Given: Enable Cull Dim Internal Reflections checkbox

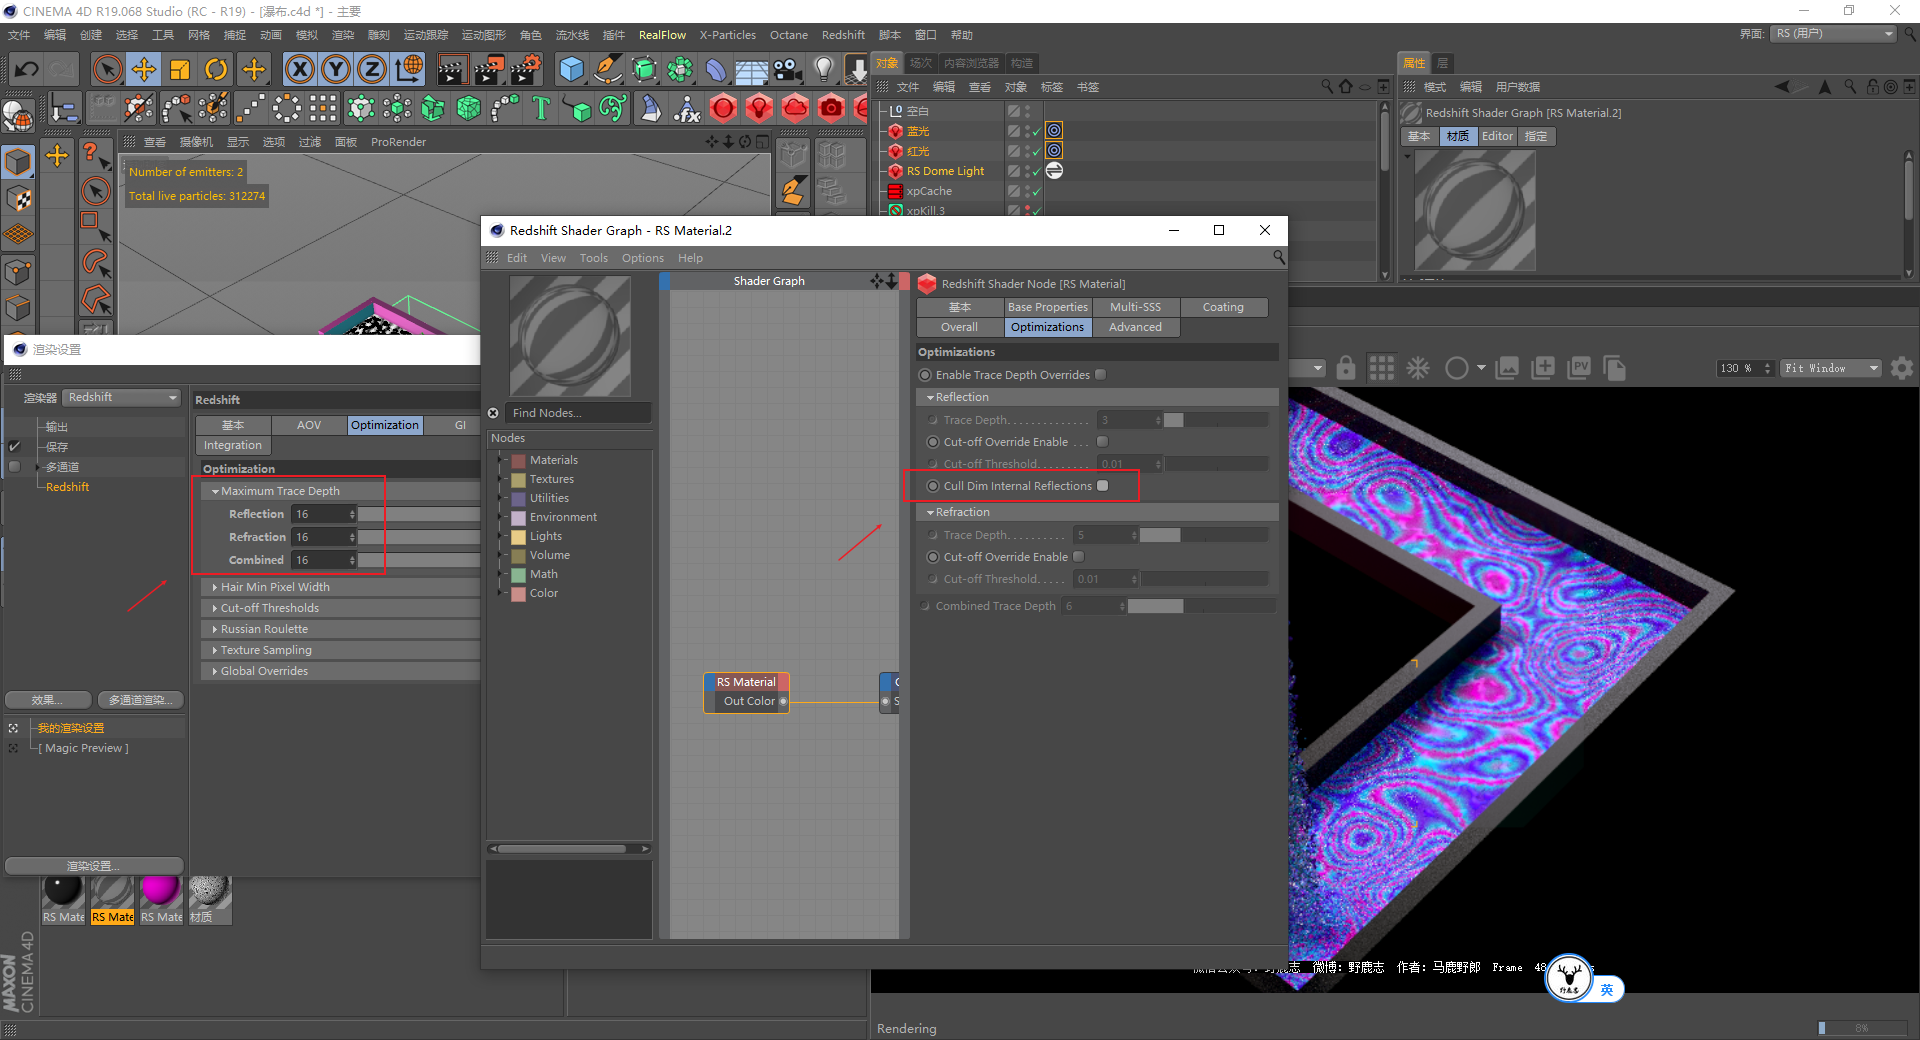Looking at the screenshot, I should pyautogui.click(x=1102, y=486).
